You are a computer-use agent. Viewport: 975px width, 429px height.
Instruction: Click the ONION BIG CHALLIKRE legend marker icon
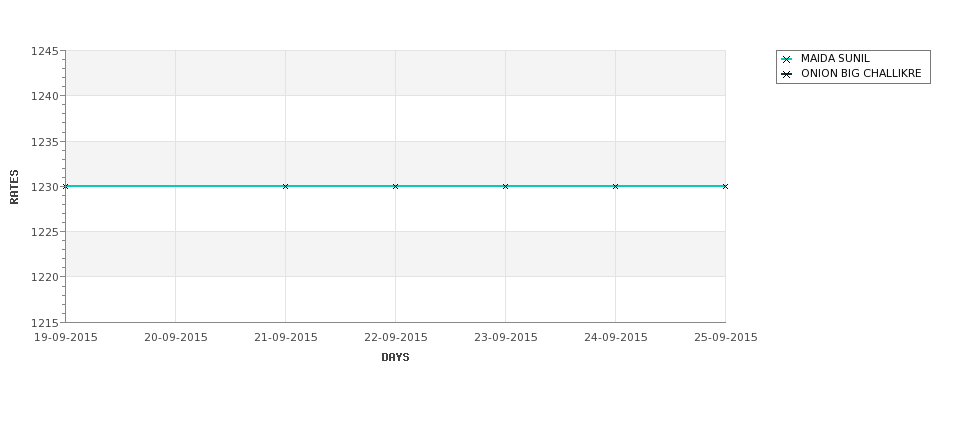pyautogui.click(x=786, y=74)
